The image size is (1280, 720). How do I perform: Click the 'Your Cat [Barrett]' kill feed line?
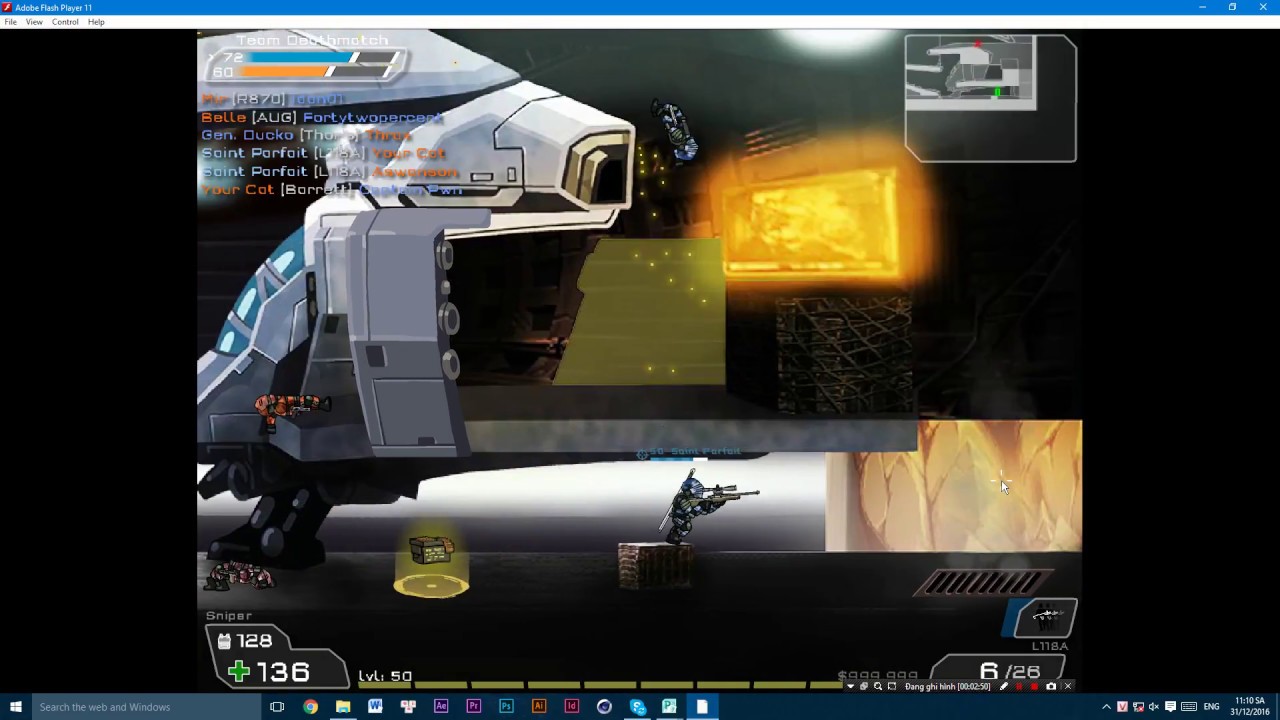click(x=331, y=189)
